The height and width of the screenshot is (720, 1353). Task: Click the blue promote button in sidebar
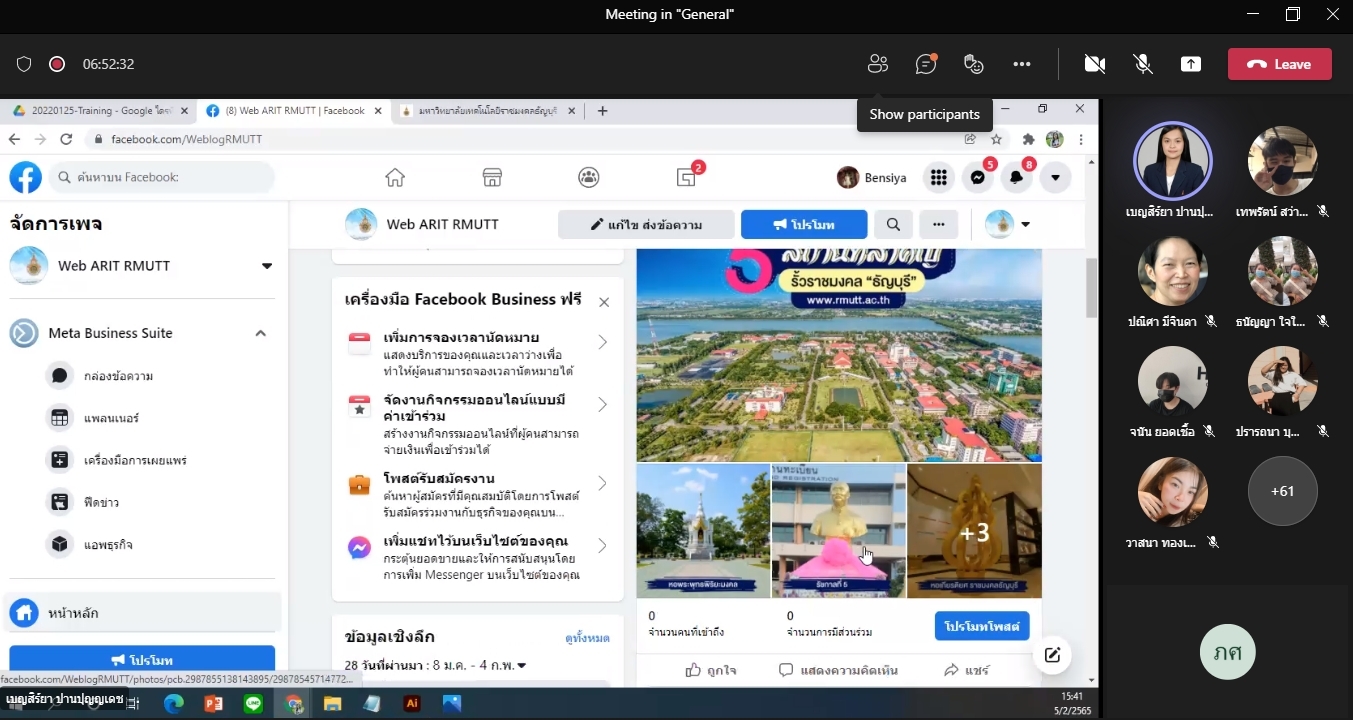pyautogui.click(x=142, y=660)
